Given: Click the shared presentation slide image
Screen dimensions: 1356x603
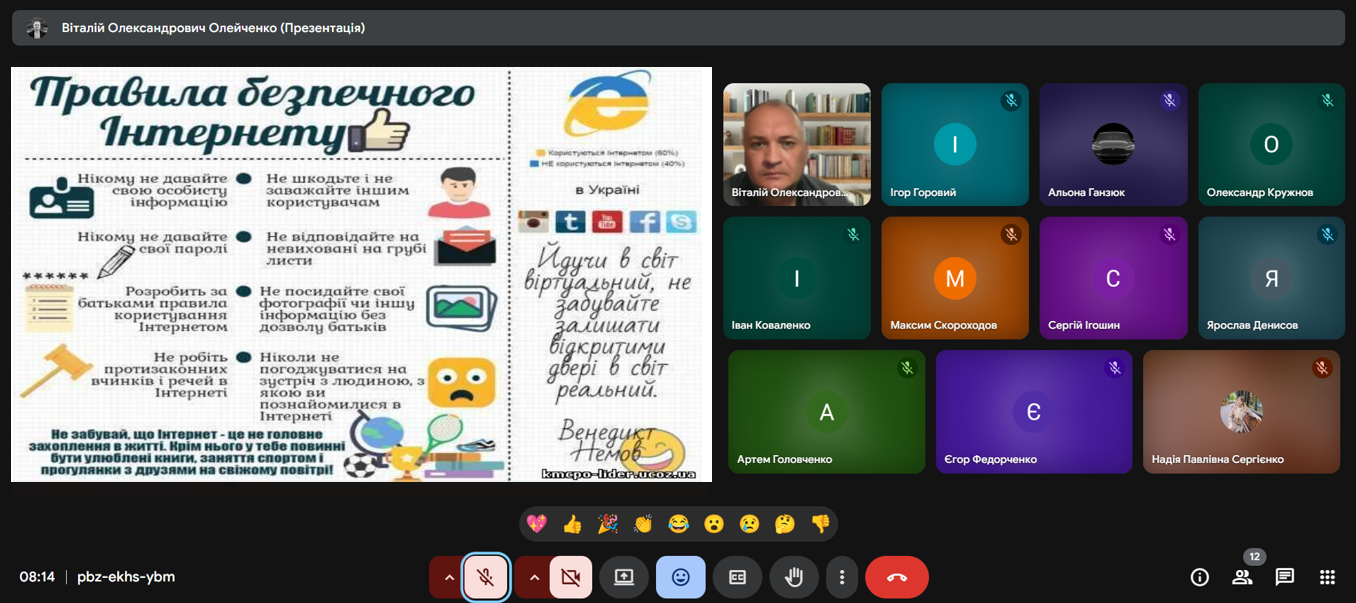Looking at the screenshot, I should (x=361, y=274).
